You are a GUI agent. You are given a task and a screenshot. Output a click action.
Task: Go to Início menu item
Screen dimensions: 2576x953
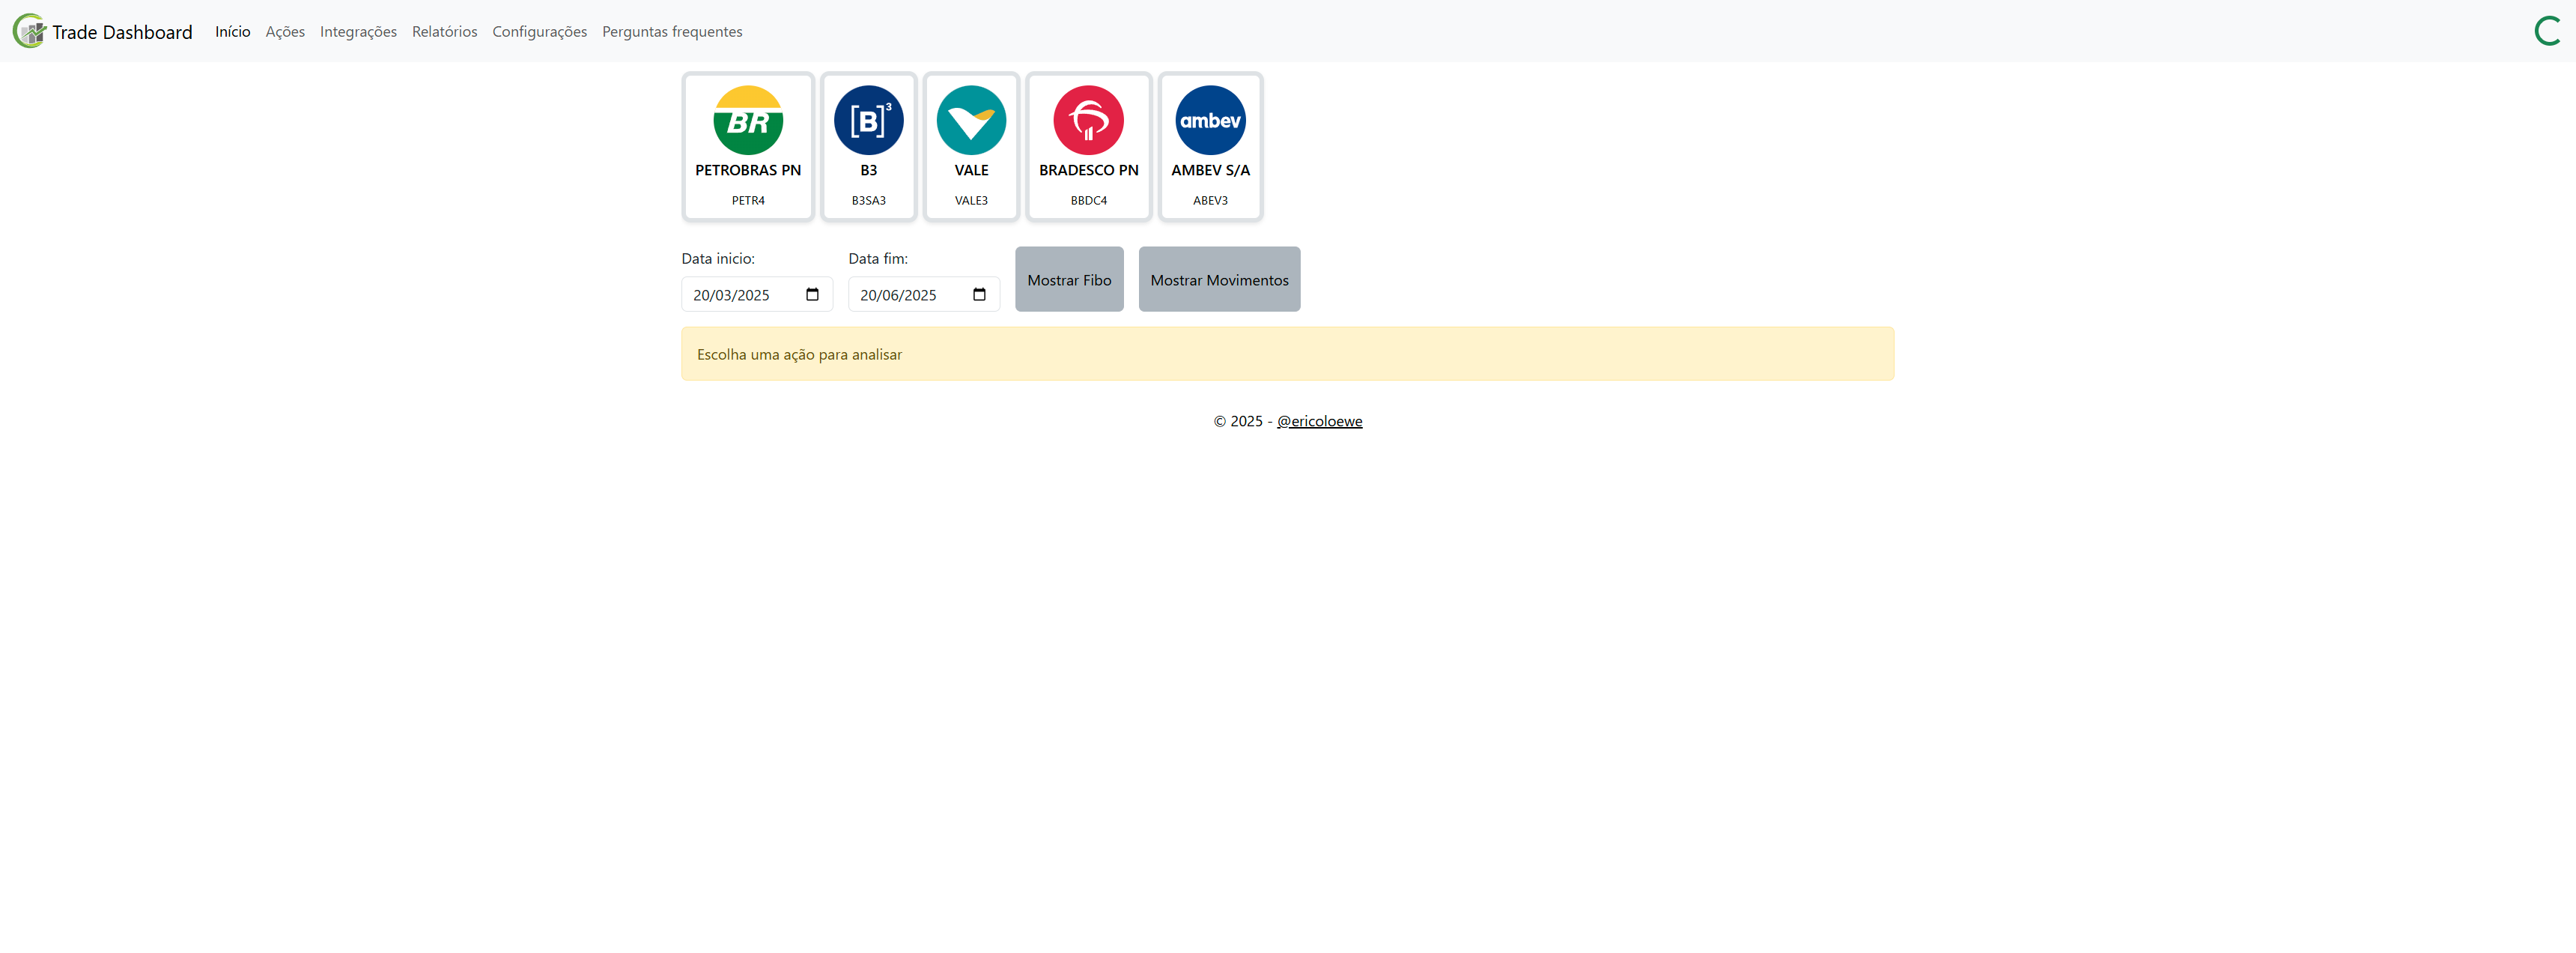click(233, 32)
